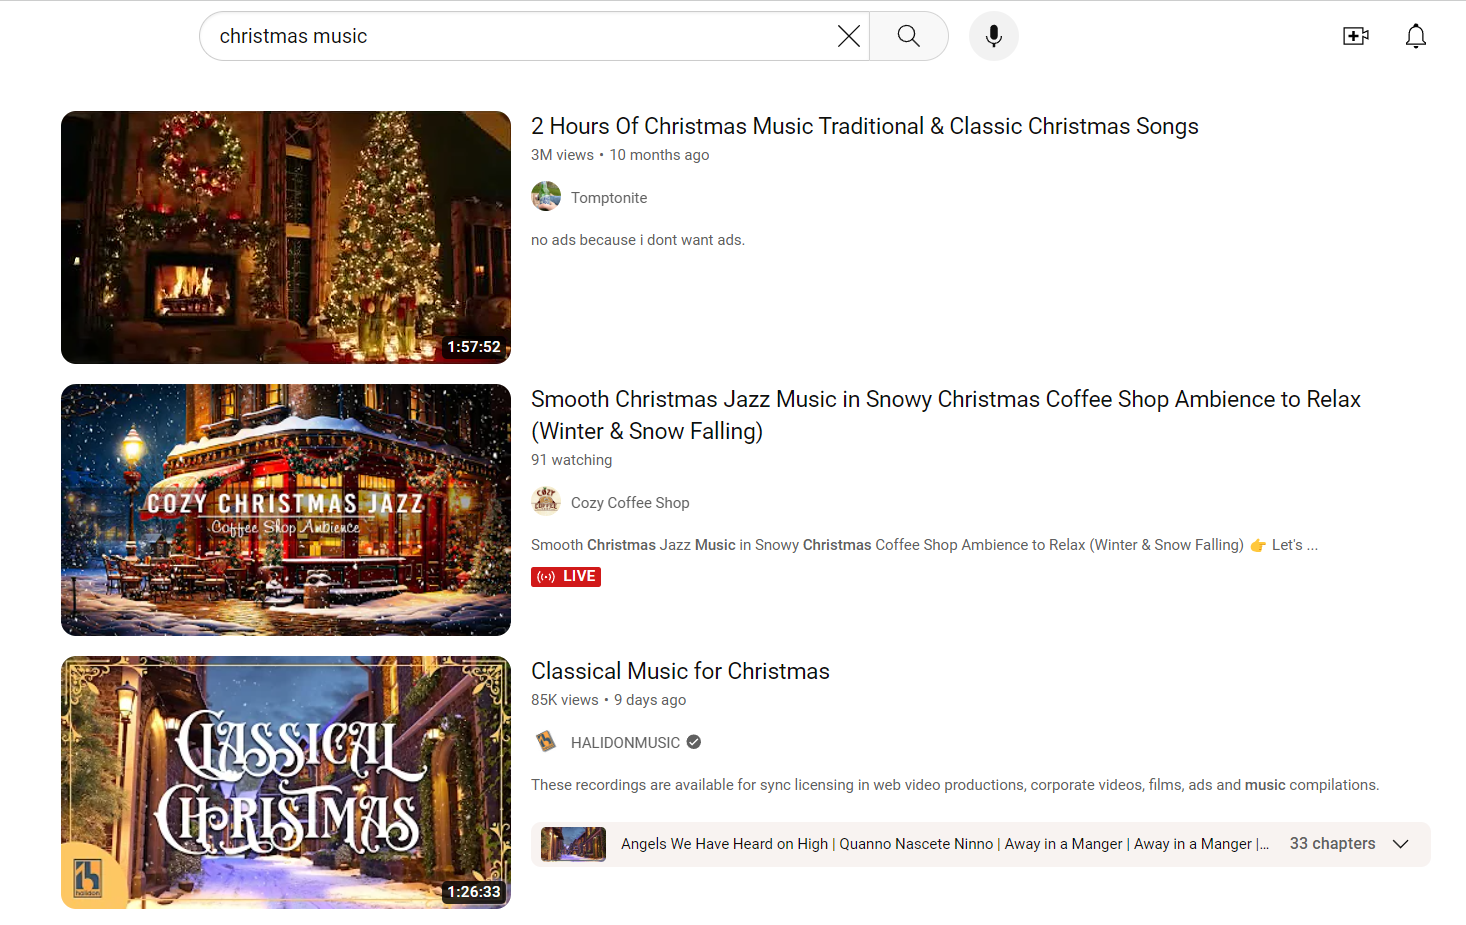Click '85K views • 9 days ago' text

(608, 700)
